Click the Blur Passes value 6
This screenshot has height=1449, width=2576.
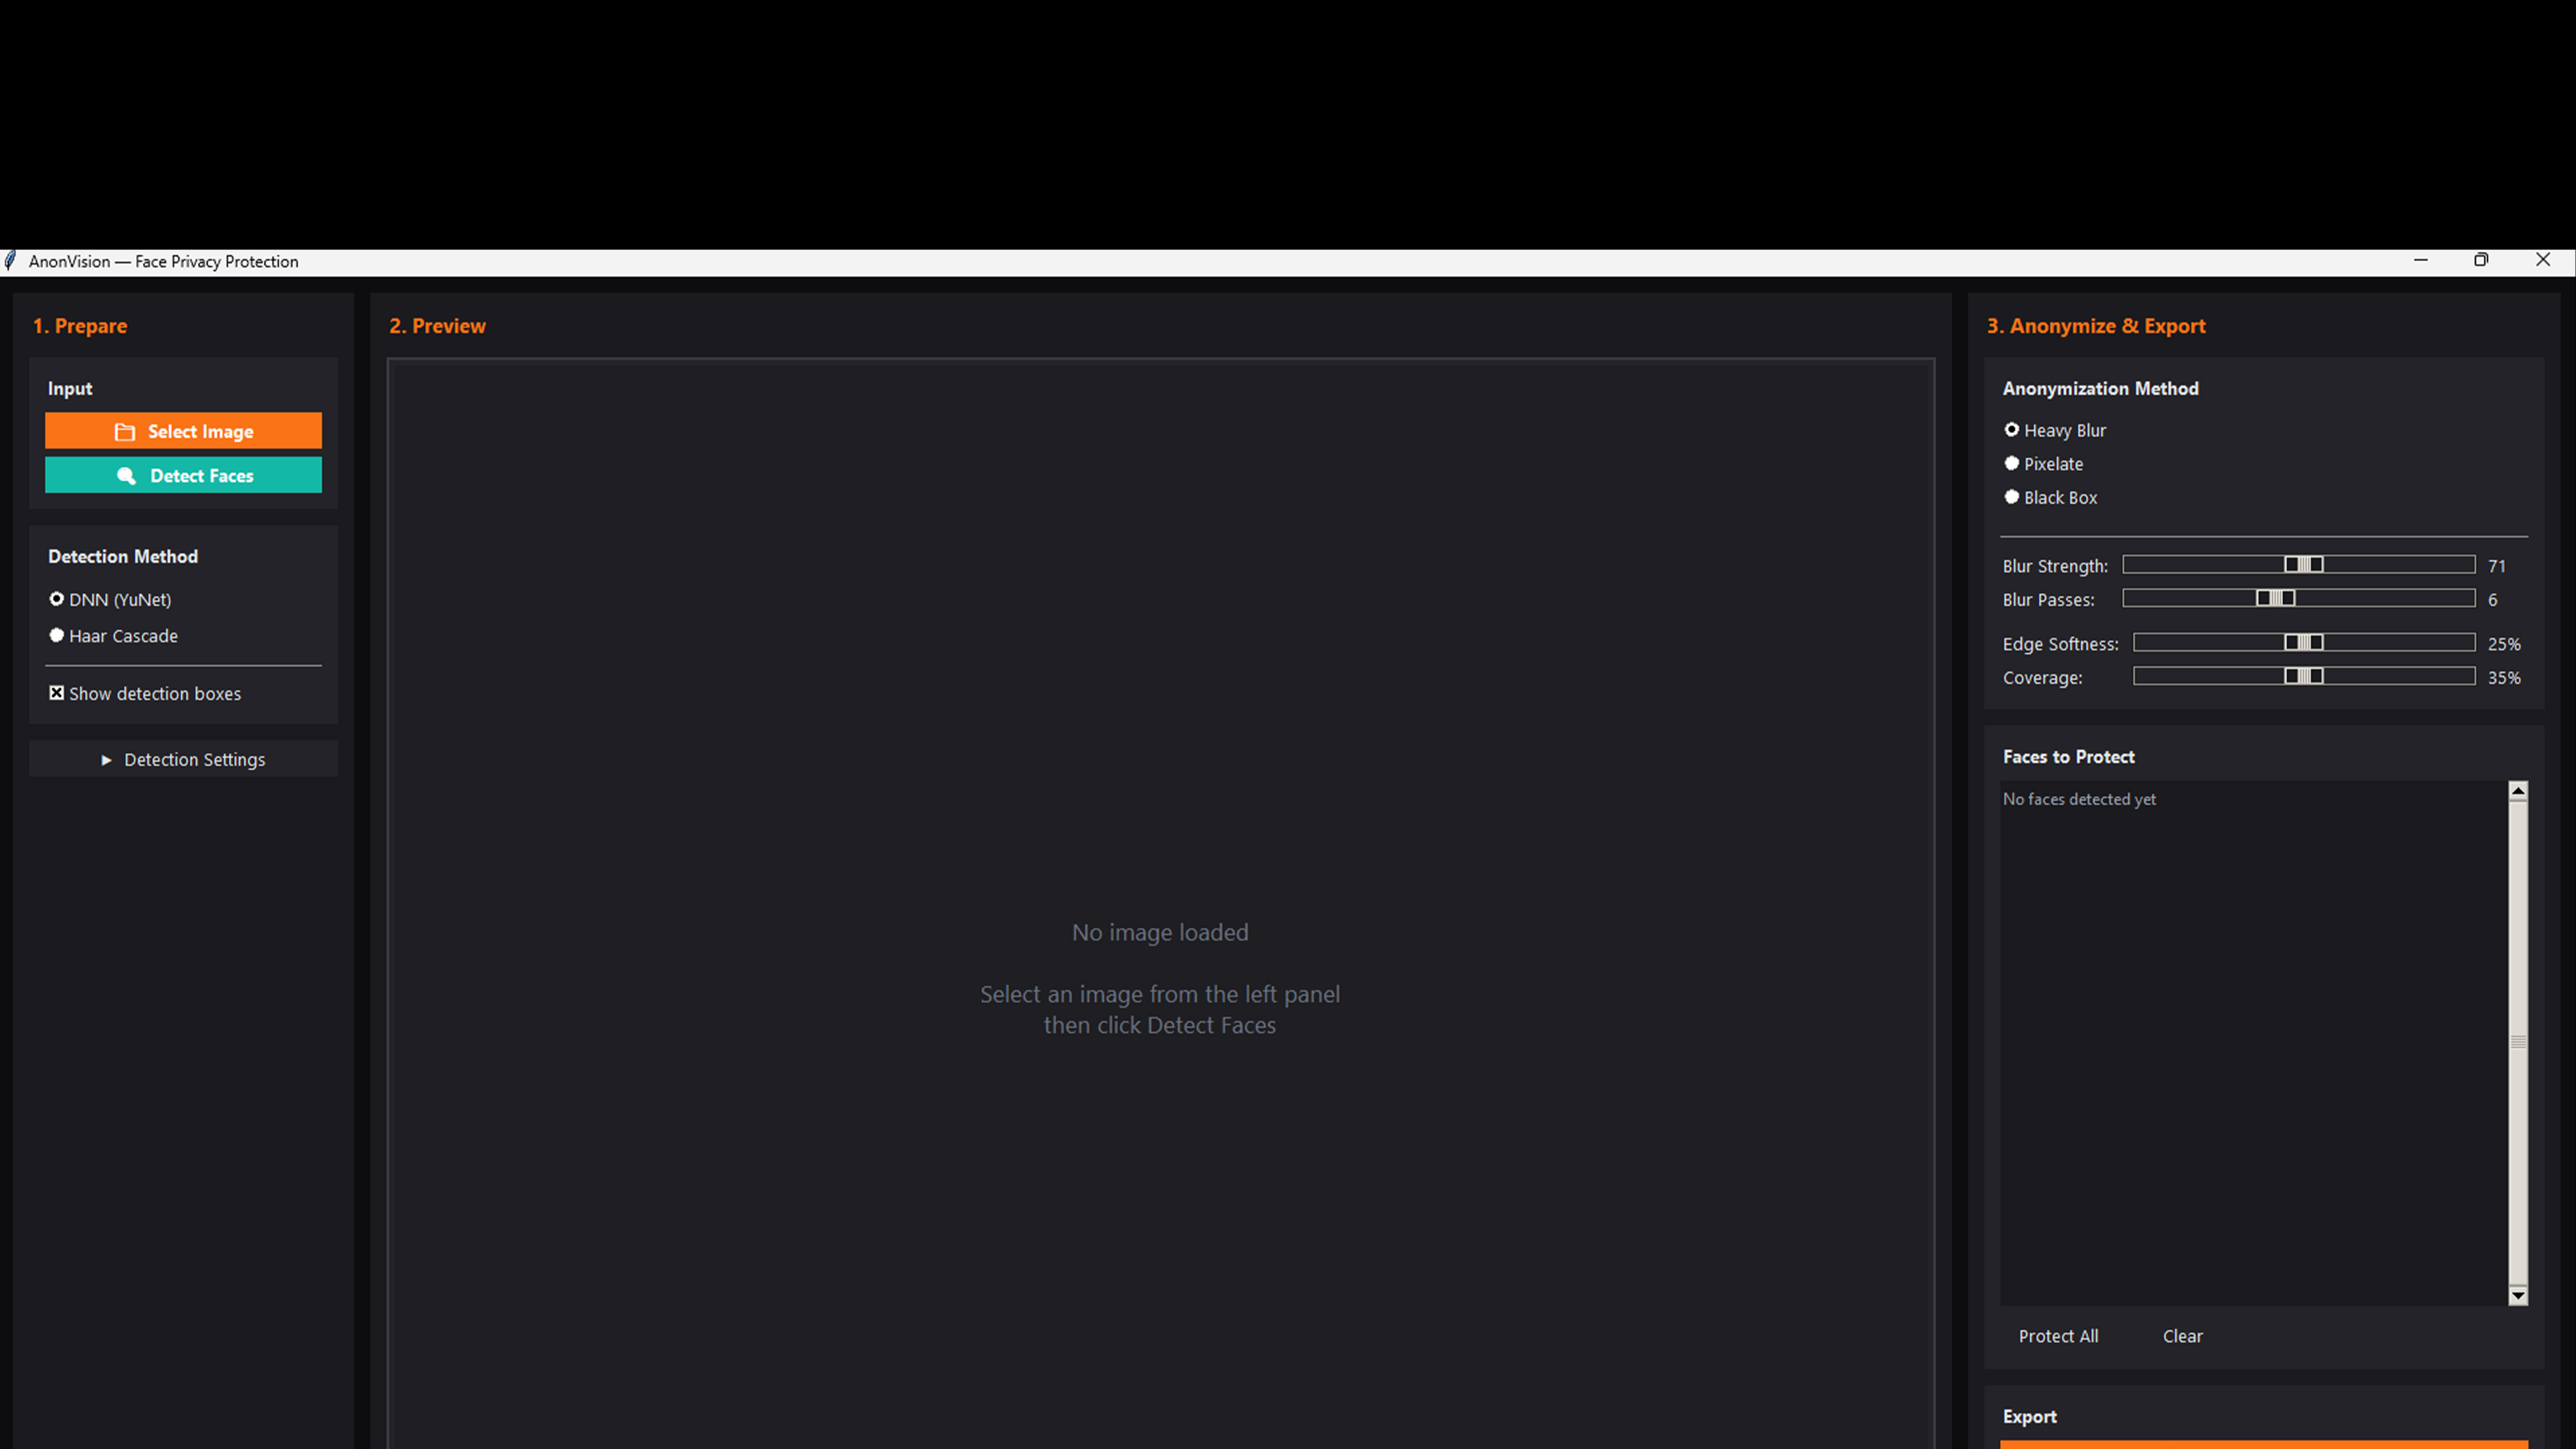[x=2493, y=600]
